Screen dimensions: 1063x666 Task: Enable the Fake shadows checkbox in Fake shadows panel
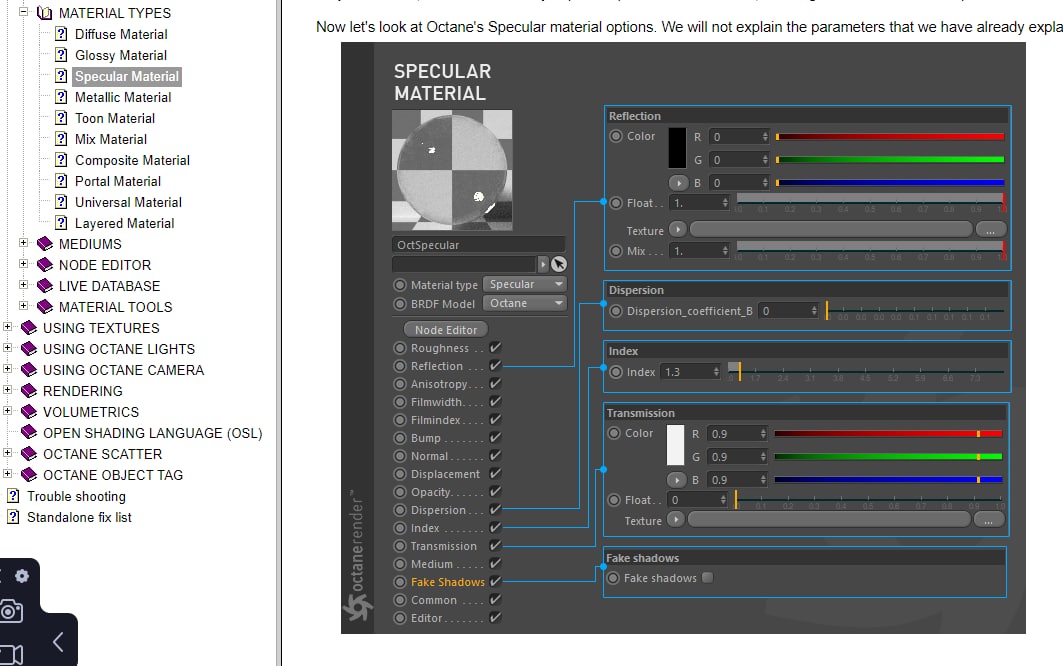point(707,578)
